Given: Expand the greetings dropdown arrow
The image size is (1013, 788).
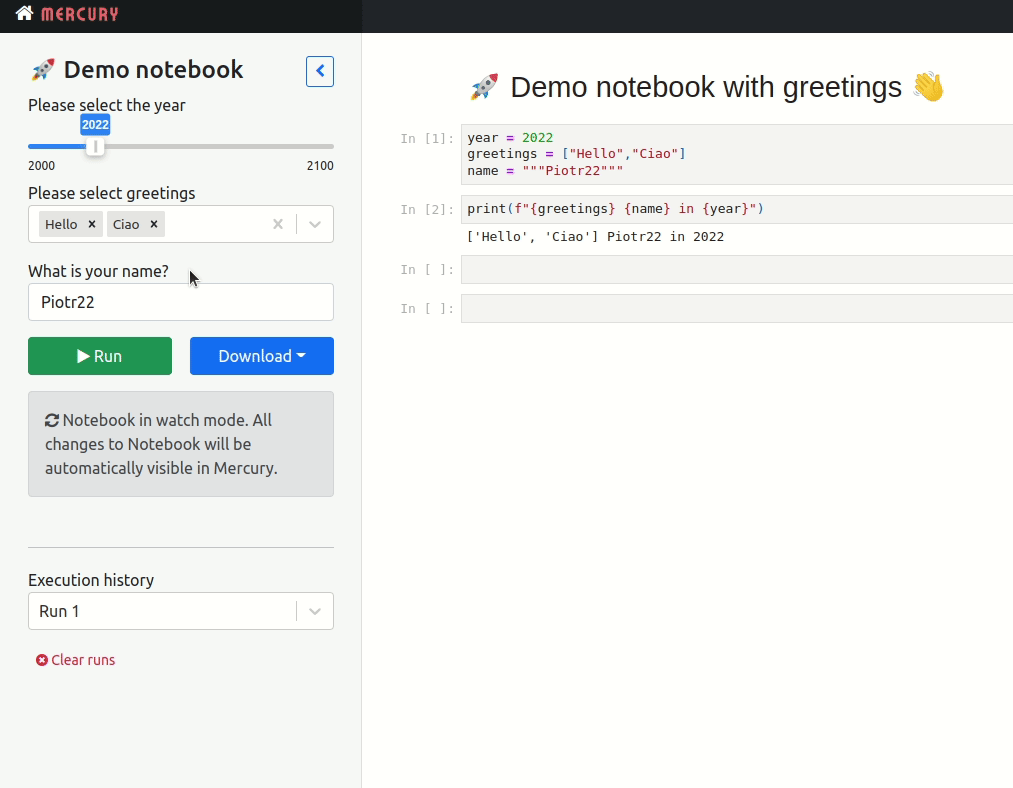Looking at the screenshot, I should pyautogui.click(x=315, y=224).
